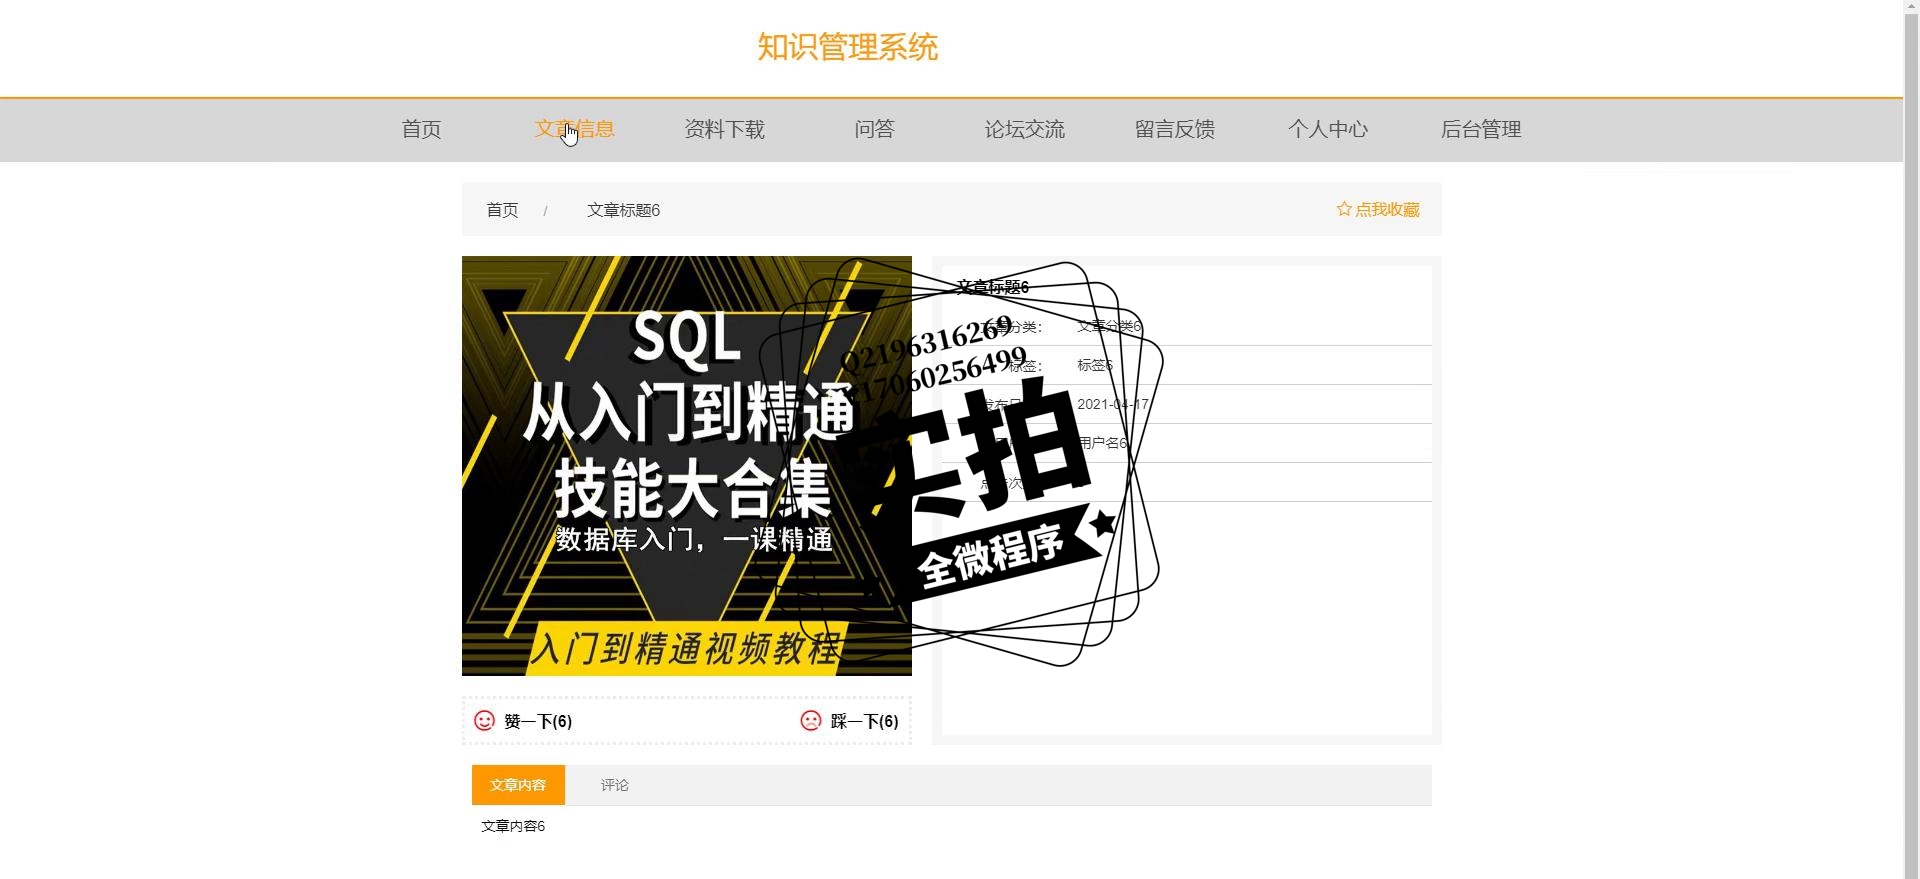Go to 个人中心 page
This screenshot has width=1920, height=879.
coord(1328,129)
